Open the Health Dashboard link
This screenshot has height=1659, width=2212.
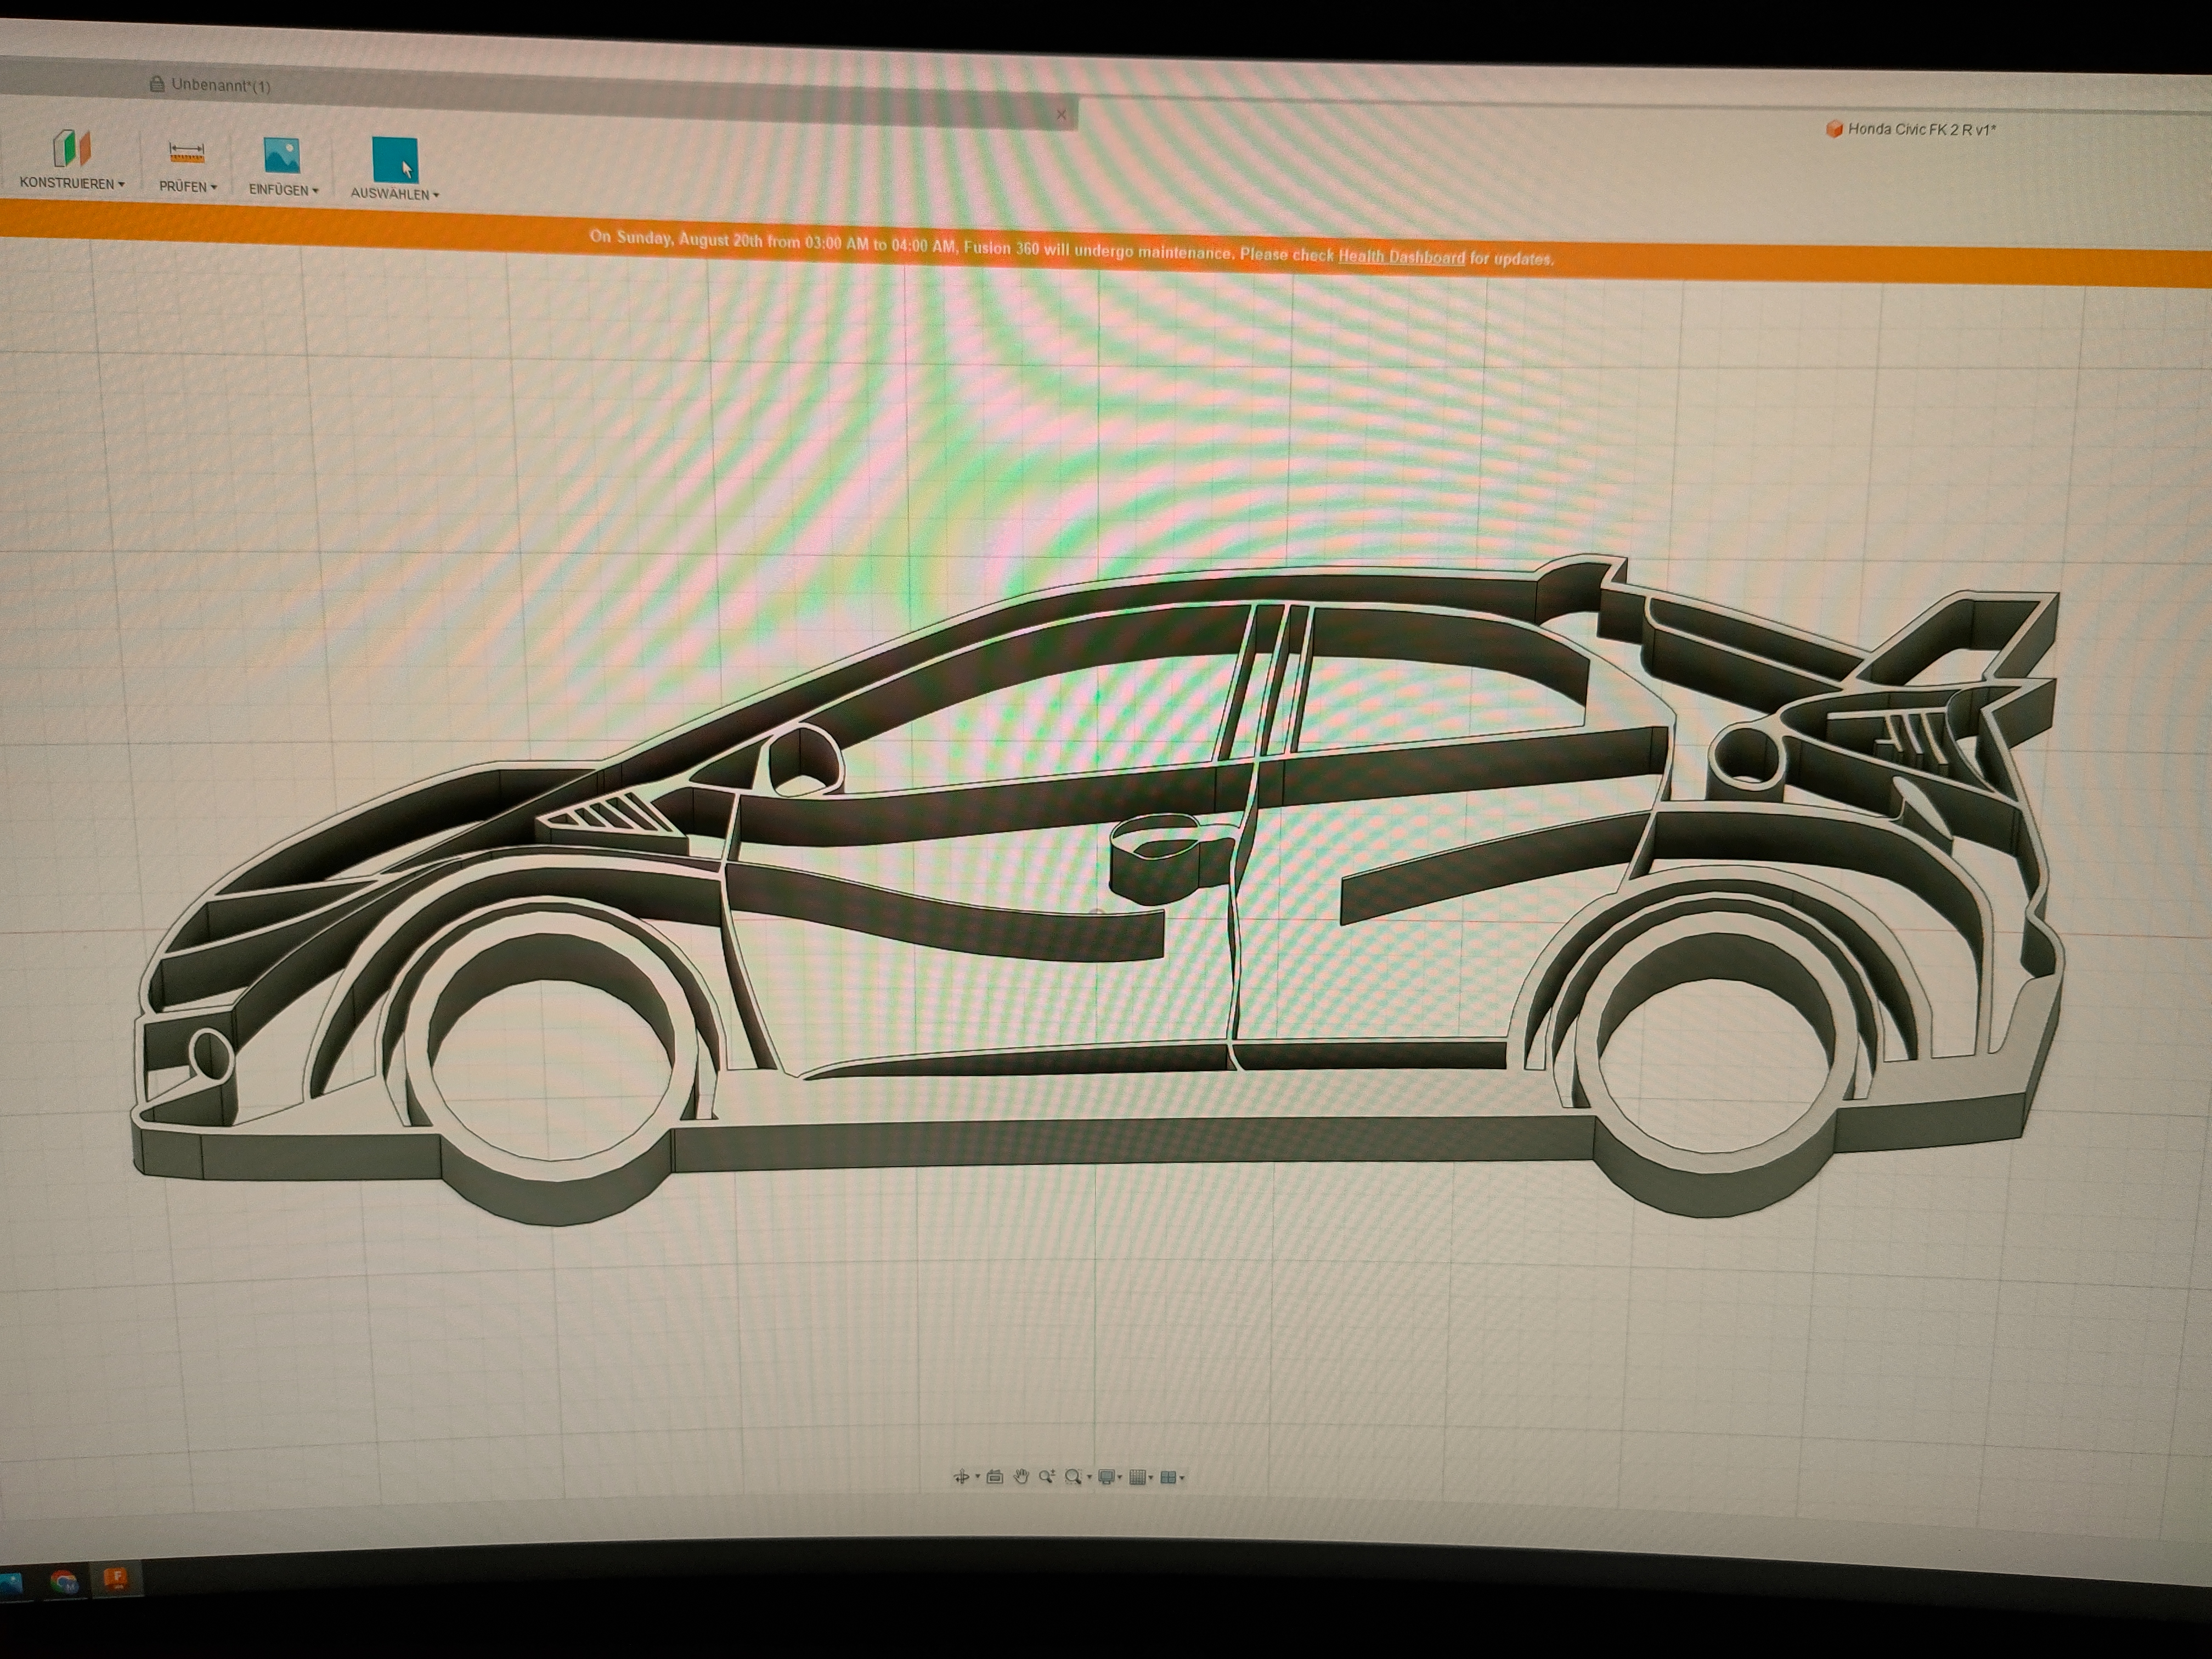pos(1401,257)
